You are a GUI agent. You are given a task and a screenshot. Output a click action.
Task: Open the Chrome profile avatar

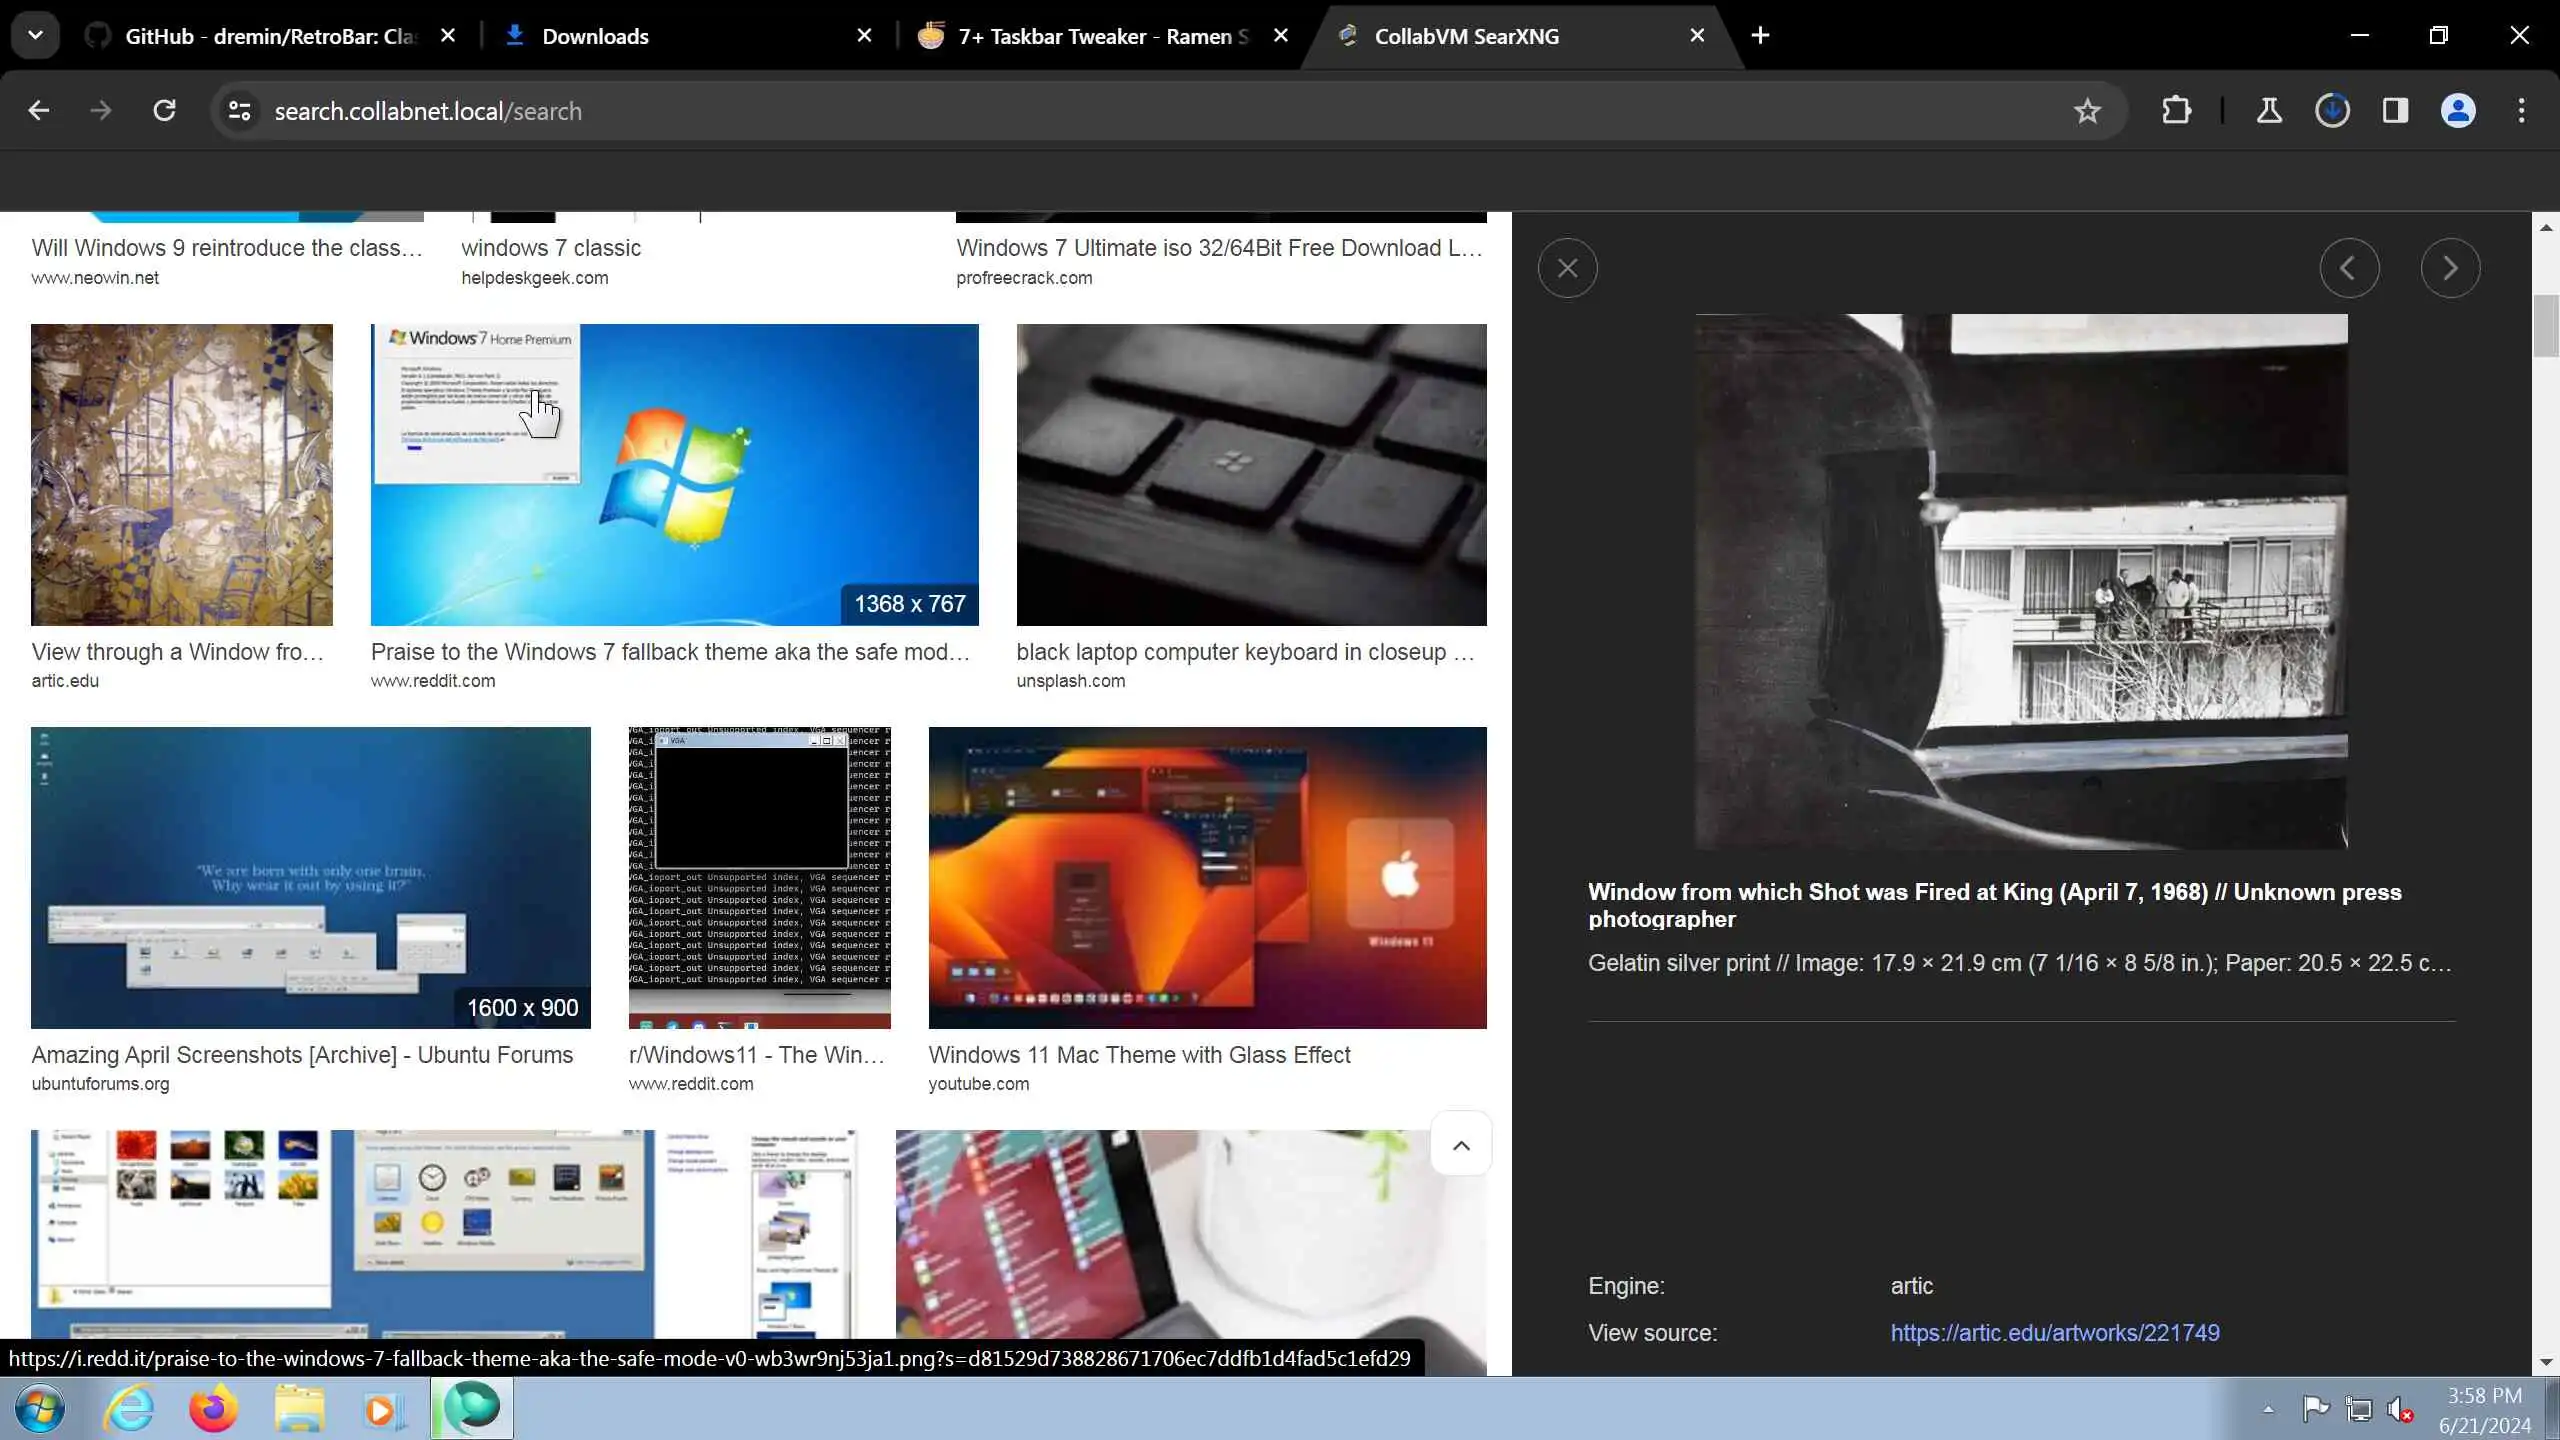[x=2457, y=111]
